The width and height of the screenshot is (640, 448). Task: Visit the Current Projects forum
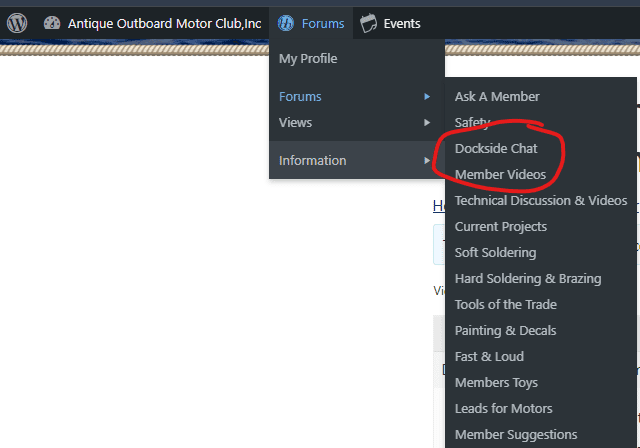click(501, 227)
